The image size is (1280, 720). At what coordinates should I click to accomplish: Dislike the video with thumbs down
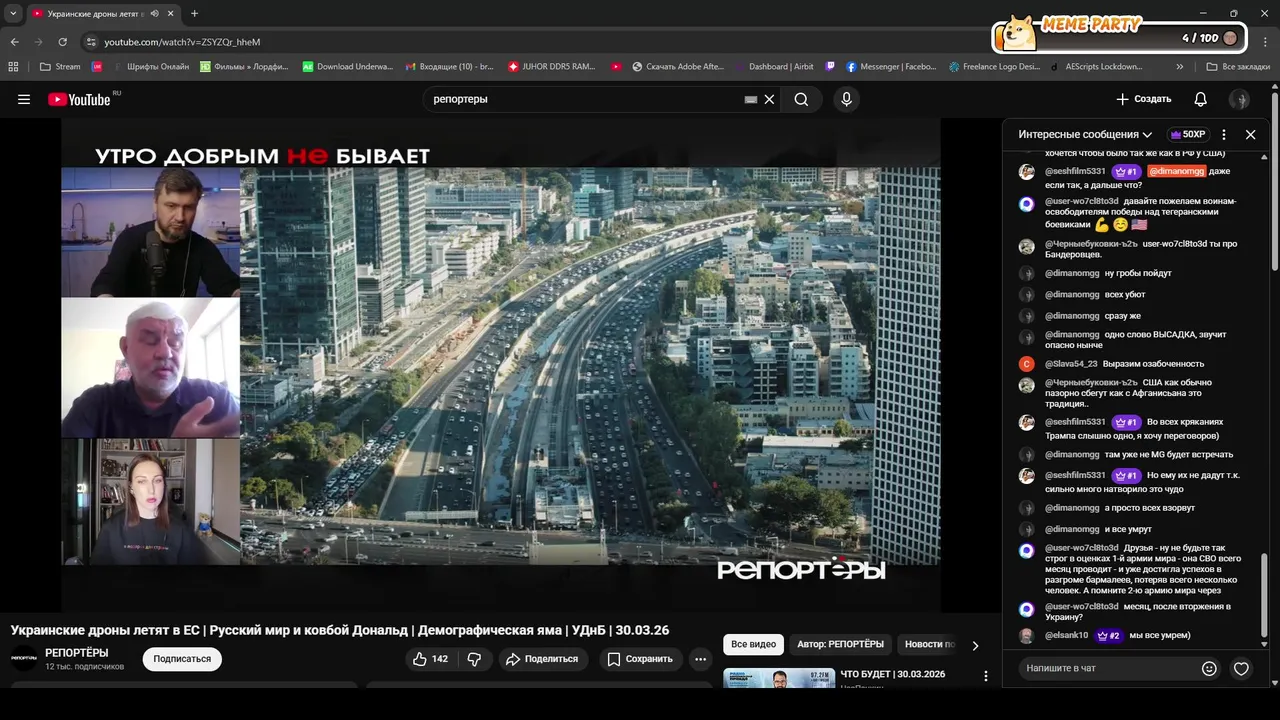click(x=475, y=659)
